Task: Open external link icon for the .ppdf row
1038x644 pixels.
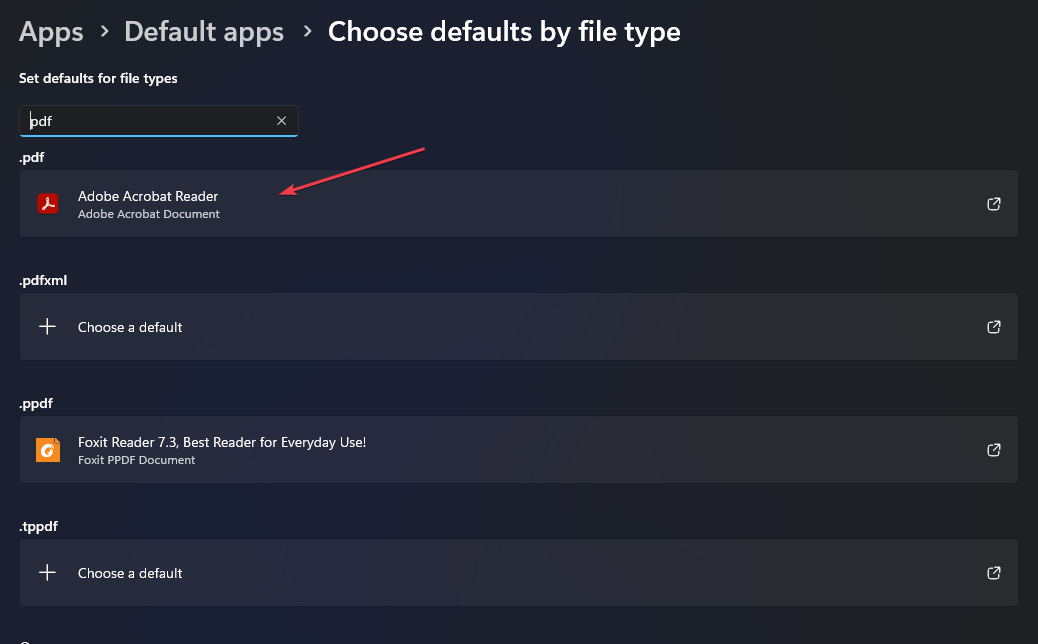Action: [994, 450]
